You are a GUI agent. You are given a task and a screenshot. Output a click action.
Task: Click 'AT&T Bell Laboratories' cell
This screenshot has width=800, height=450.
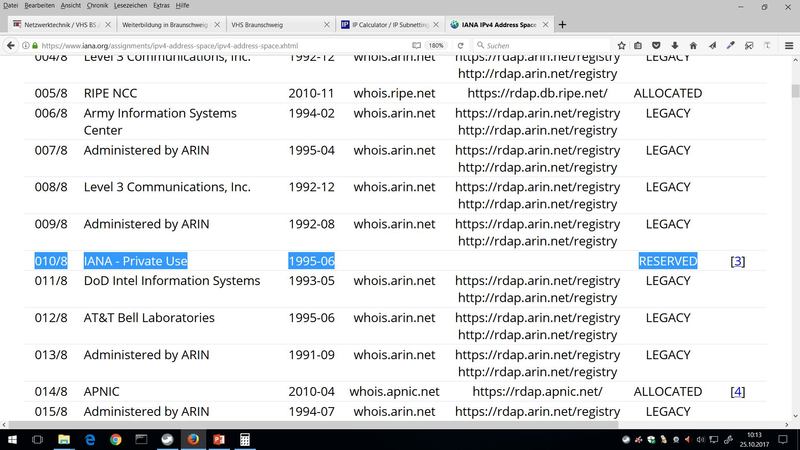click(x=149, y=318)
